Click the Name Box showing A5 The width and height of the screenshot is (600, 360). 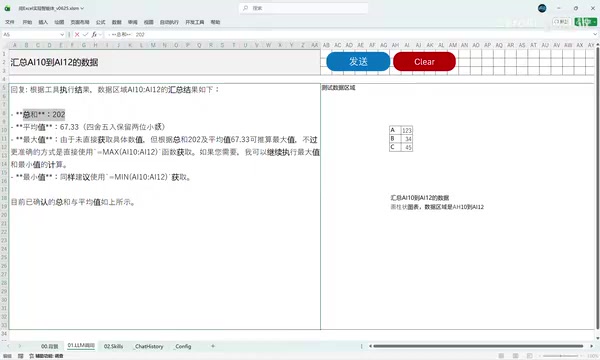pyautogui.click(x=31, y=34)
